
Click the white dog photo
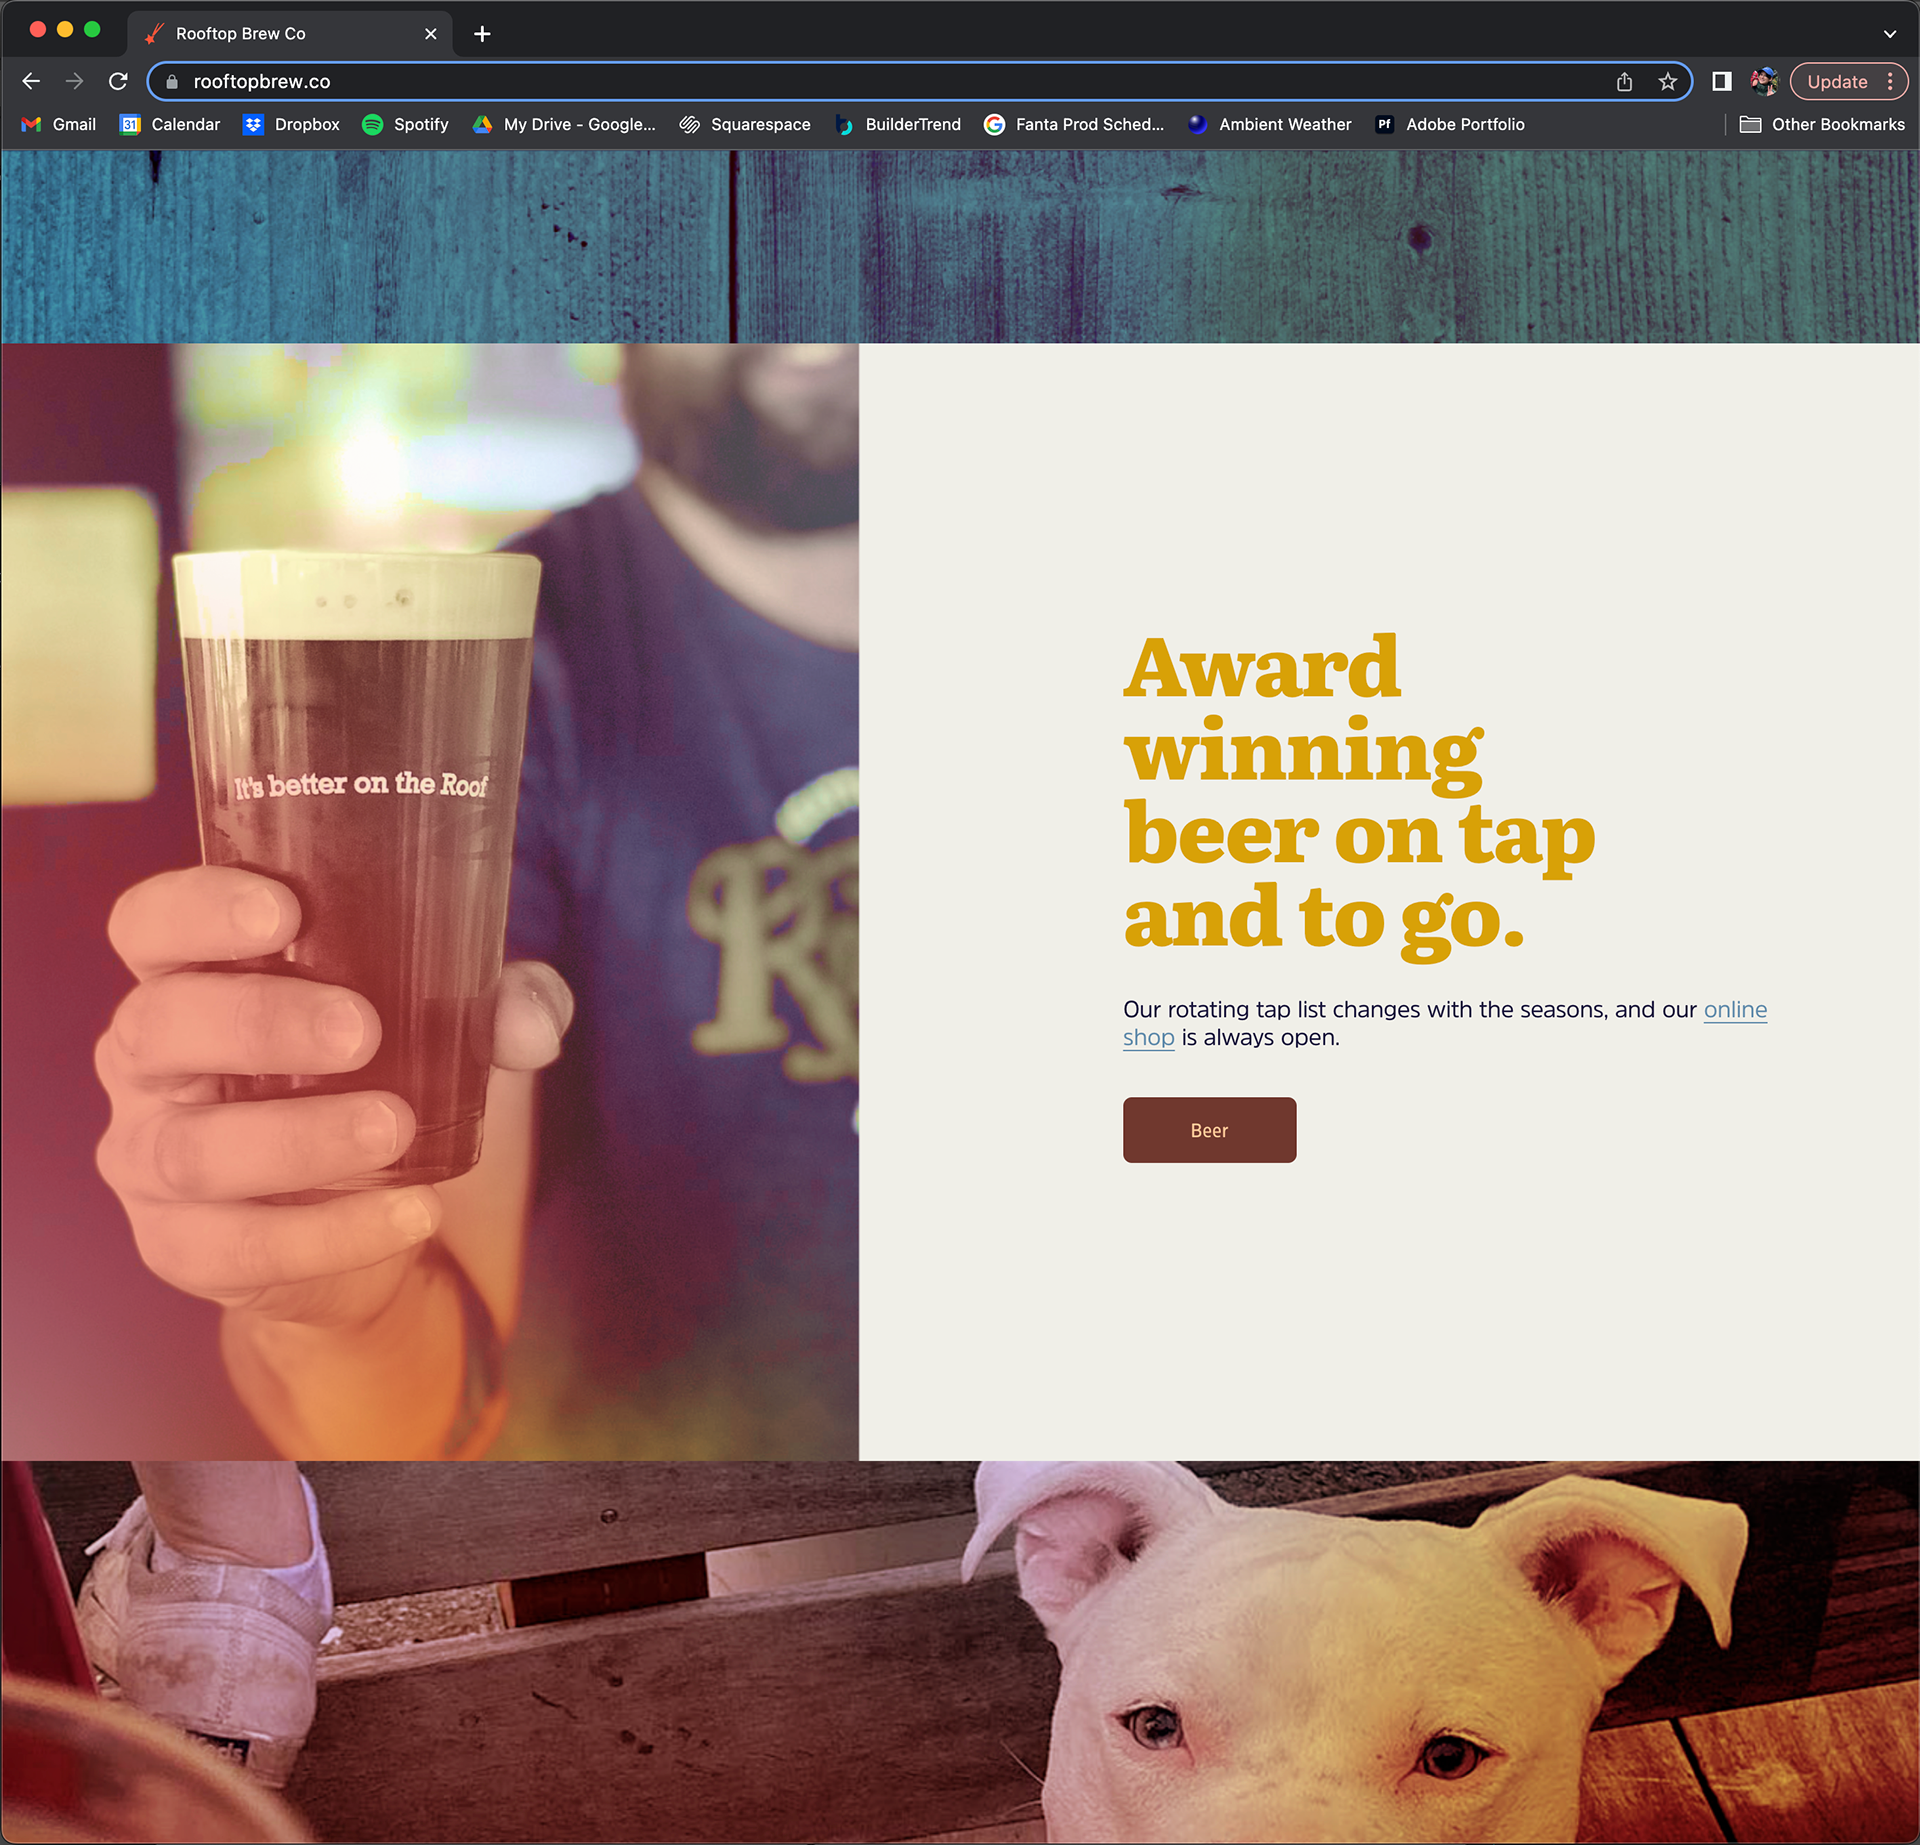coord(960,1652)
